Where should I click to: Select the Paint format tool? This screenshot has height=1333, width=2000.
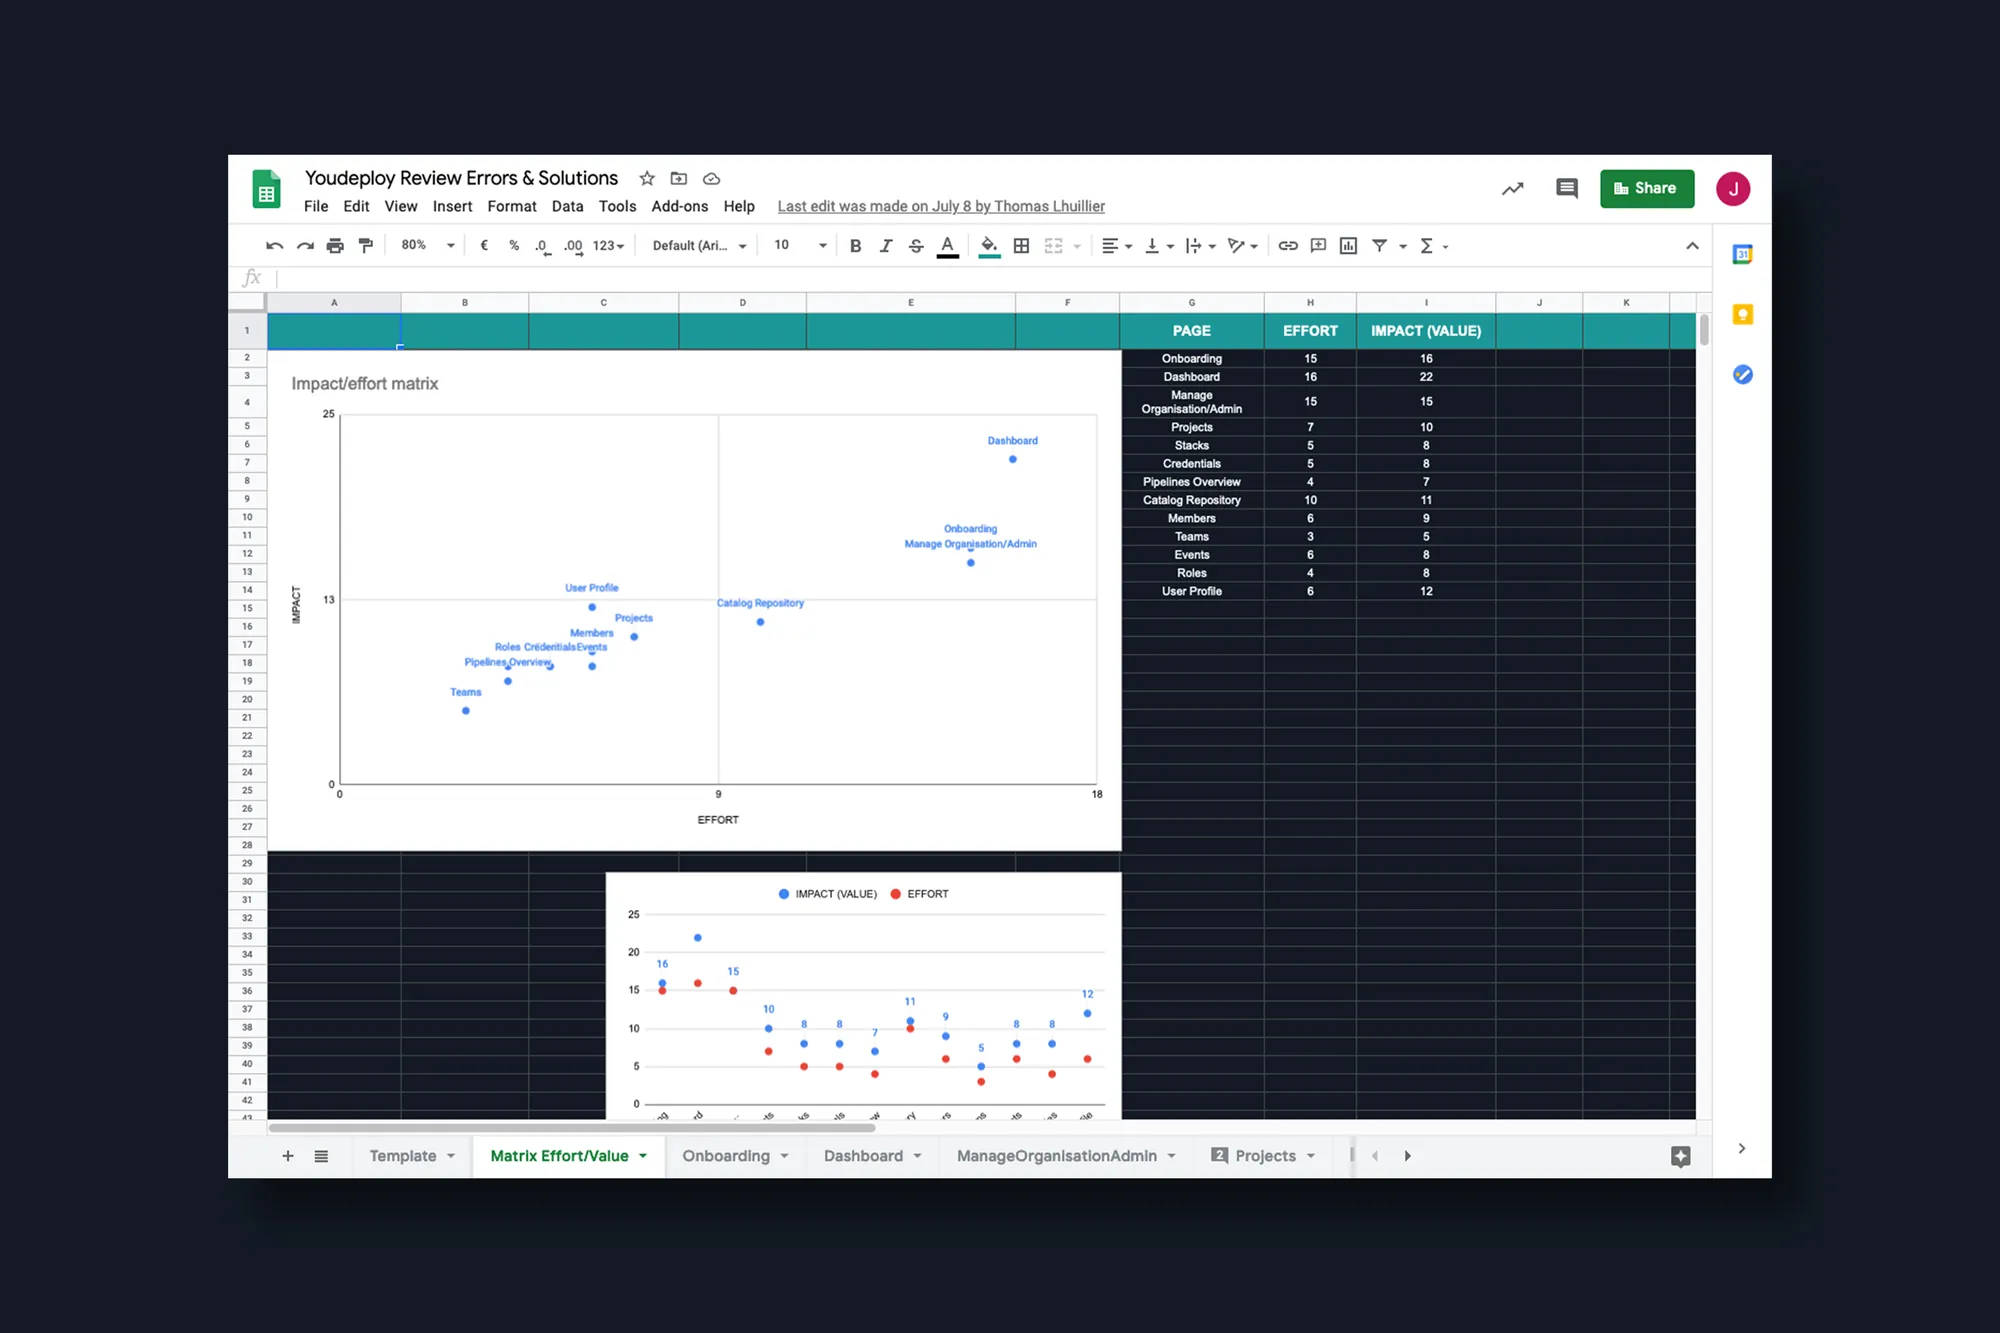366,246
